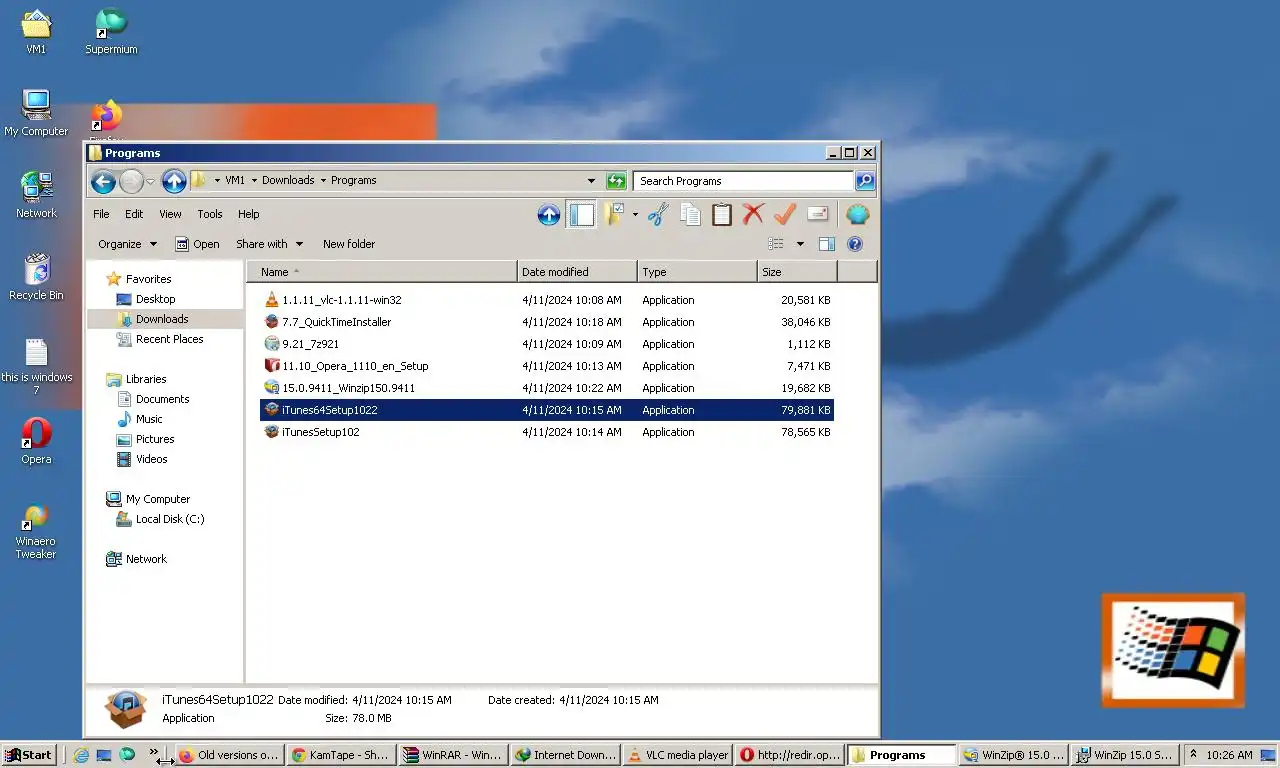Copy the selected file using Copy icon
Screen dimensions: 1280x768
[690, 214]
